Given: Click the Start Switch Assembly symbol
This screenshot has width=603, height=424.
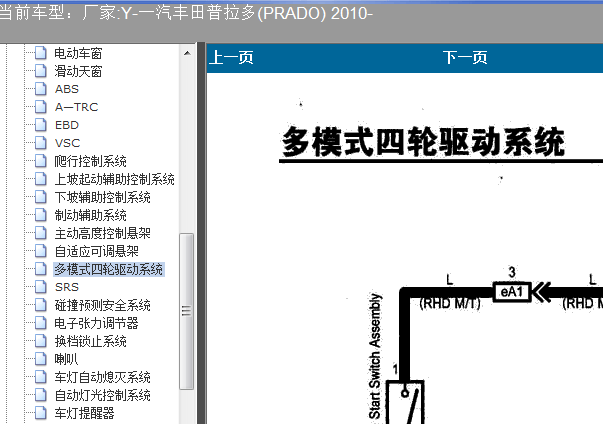Looking at the screenshot, I should [405, 402].
